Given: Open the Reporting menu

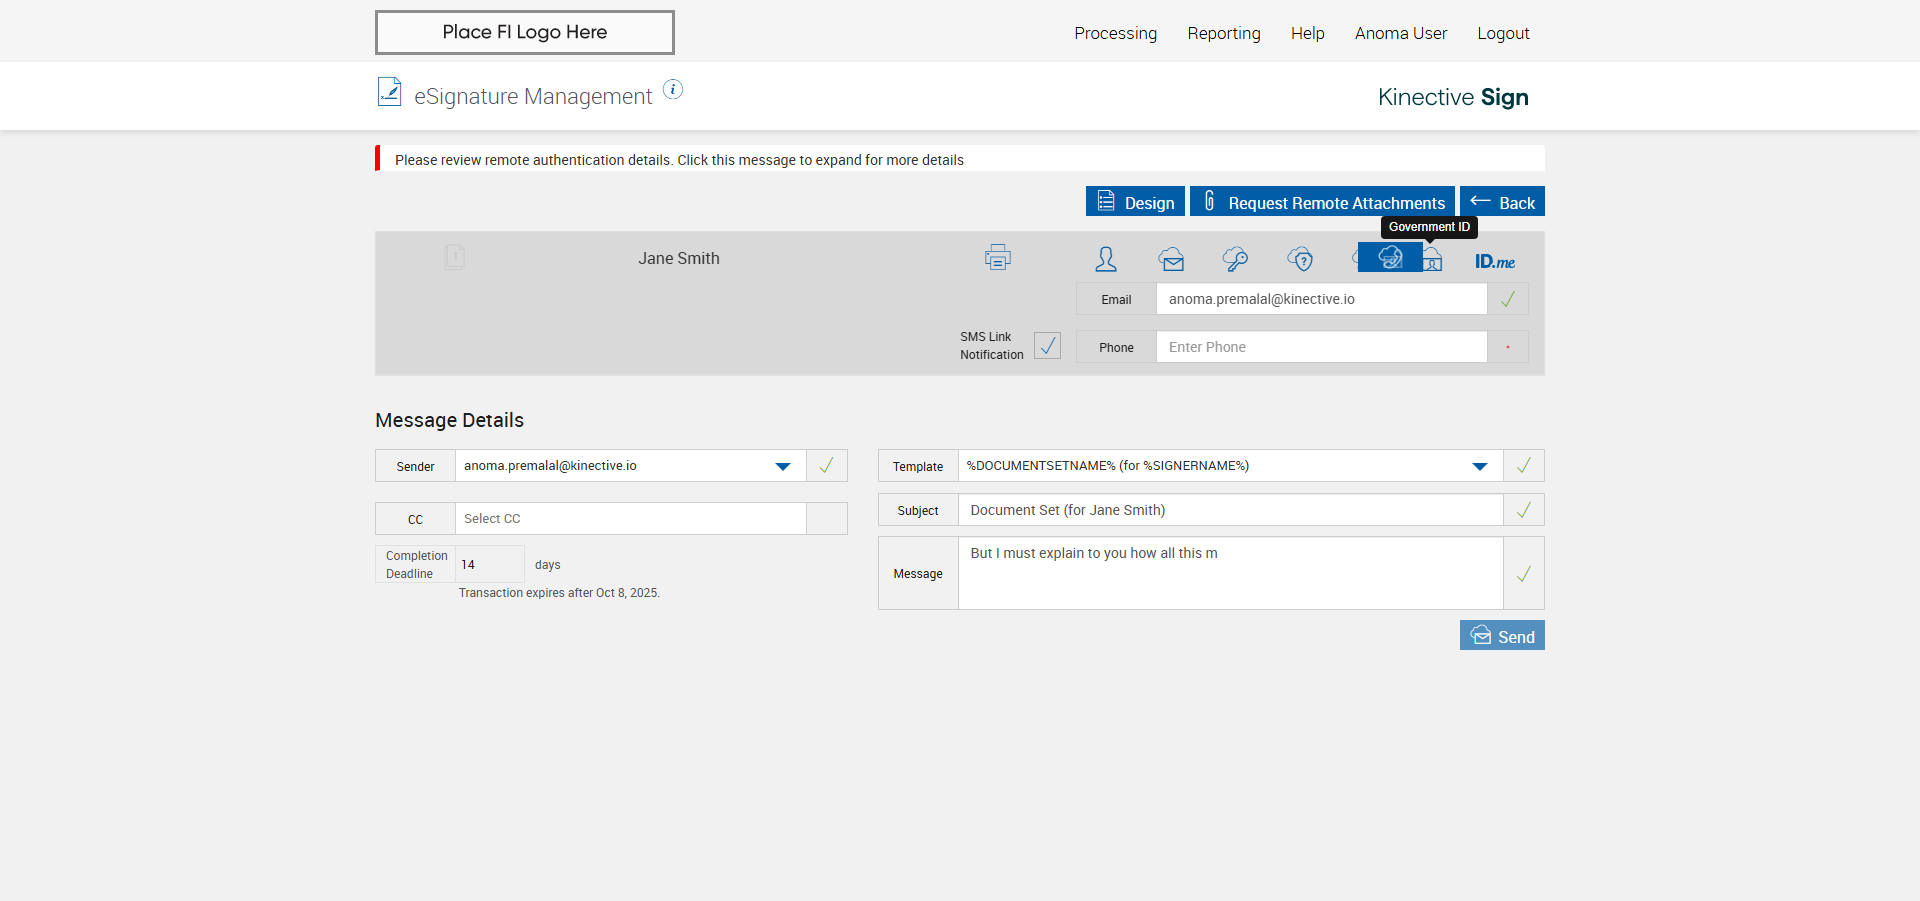Looking at the screenshot, I should point(1223,33).
